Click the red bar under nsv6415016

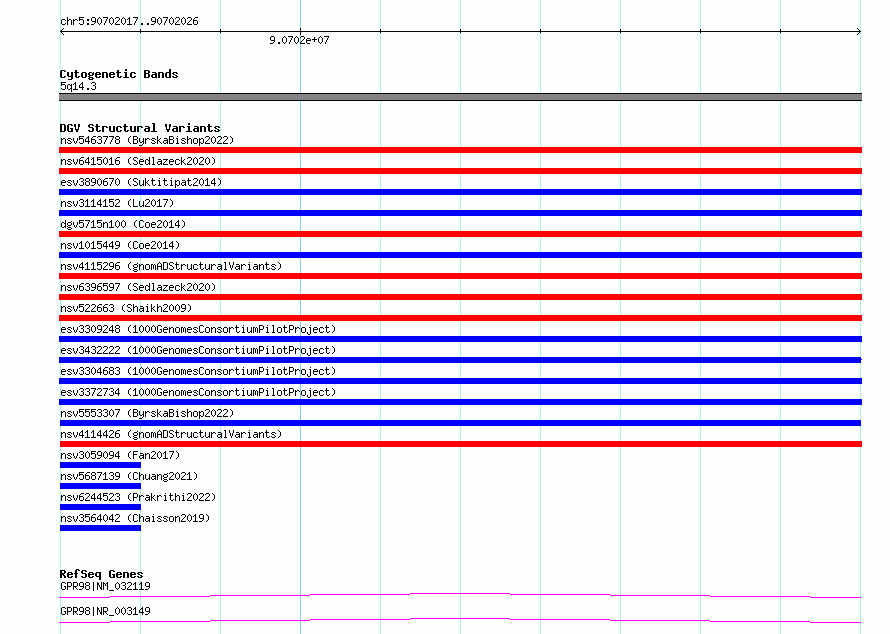coord(460,171)
